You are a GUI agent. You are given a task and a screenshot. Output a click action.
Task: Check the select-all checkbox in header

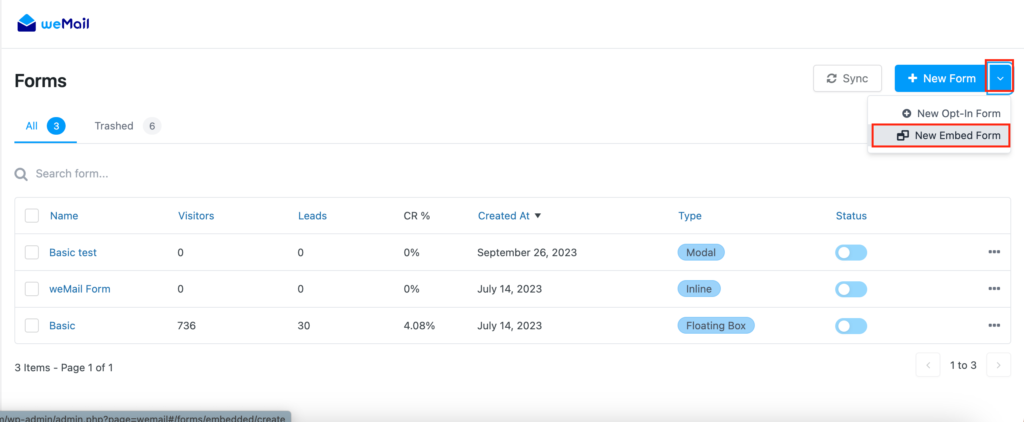(x=32, y=216)
